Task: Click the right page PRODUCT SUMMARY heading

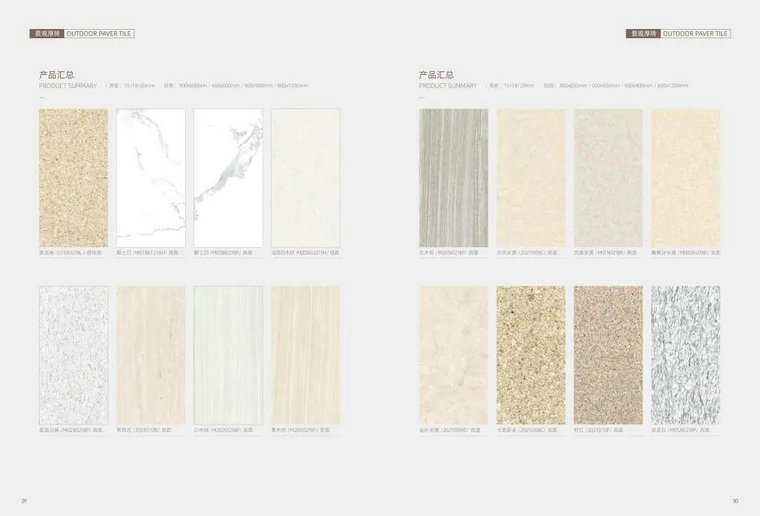Action: 448,86
